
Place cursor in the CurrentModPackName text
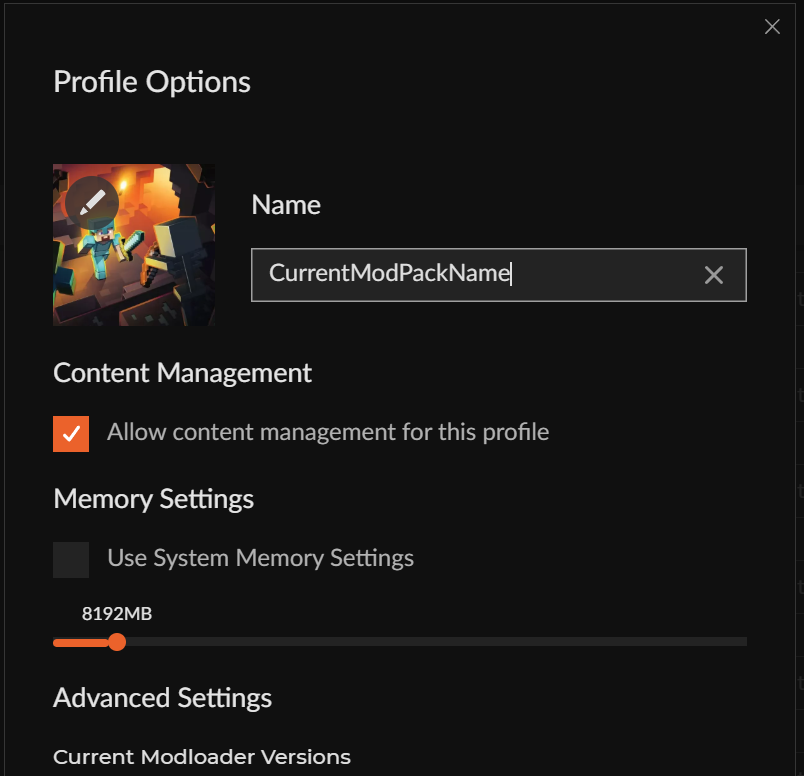click(390, 273)
